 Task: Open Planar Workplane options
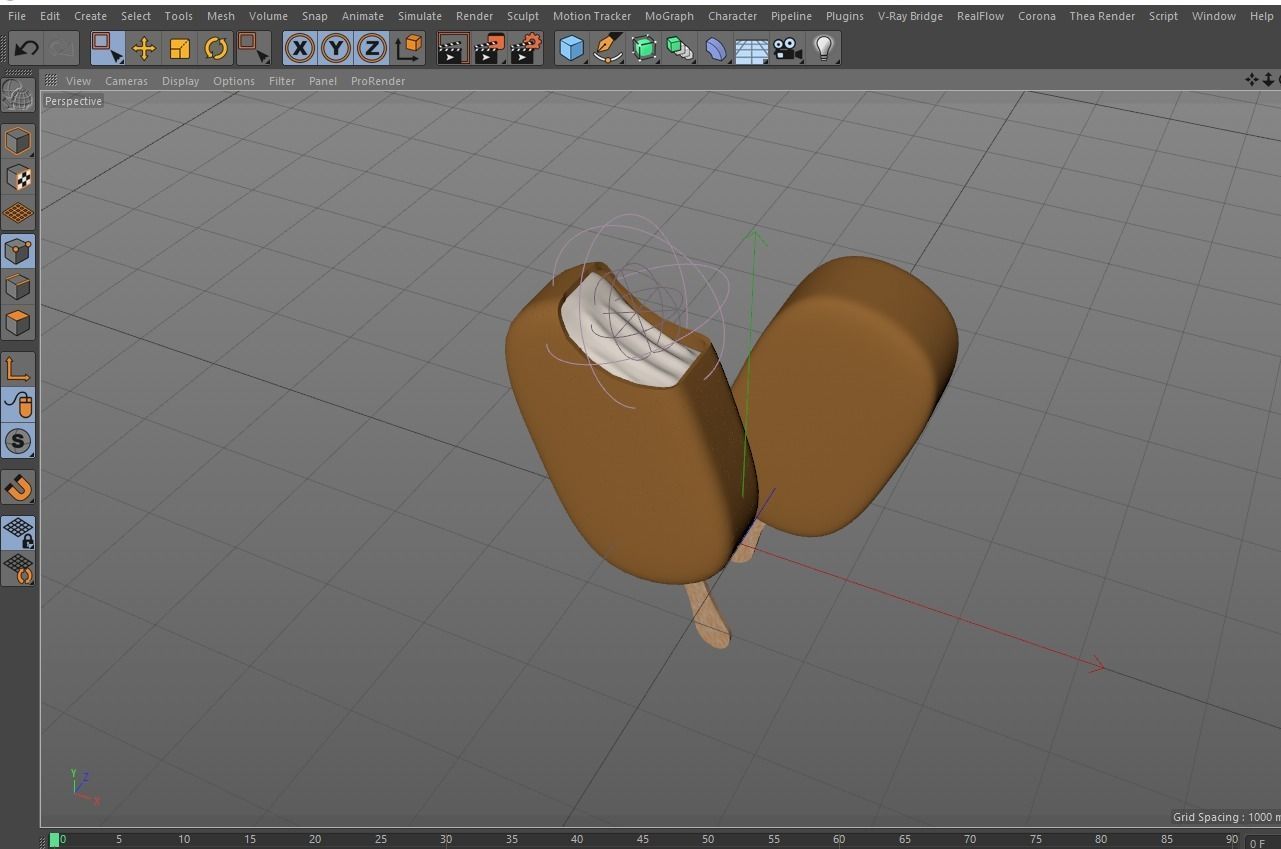tap(18, 569)
